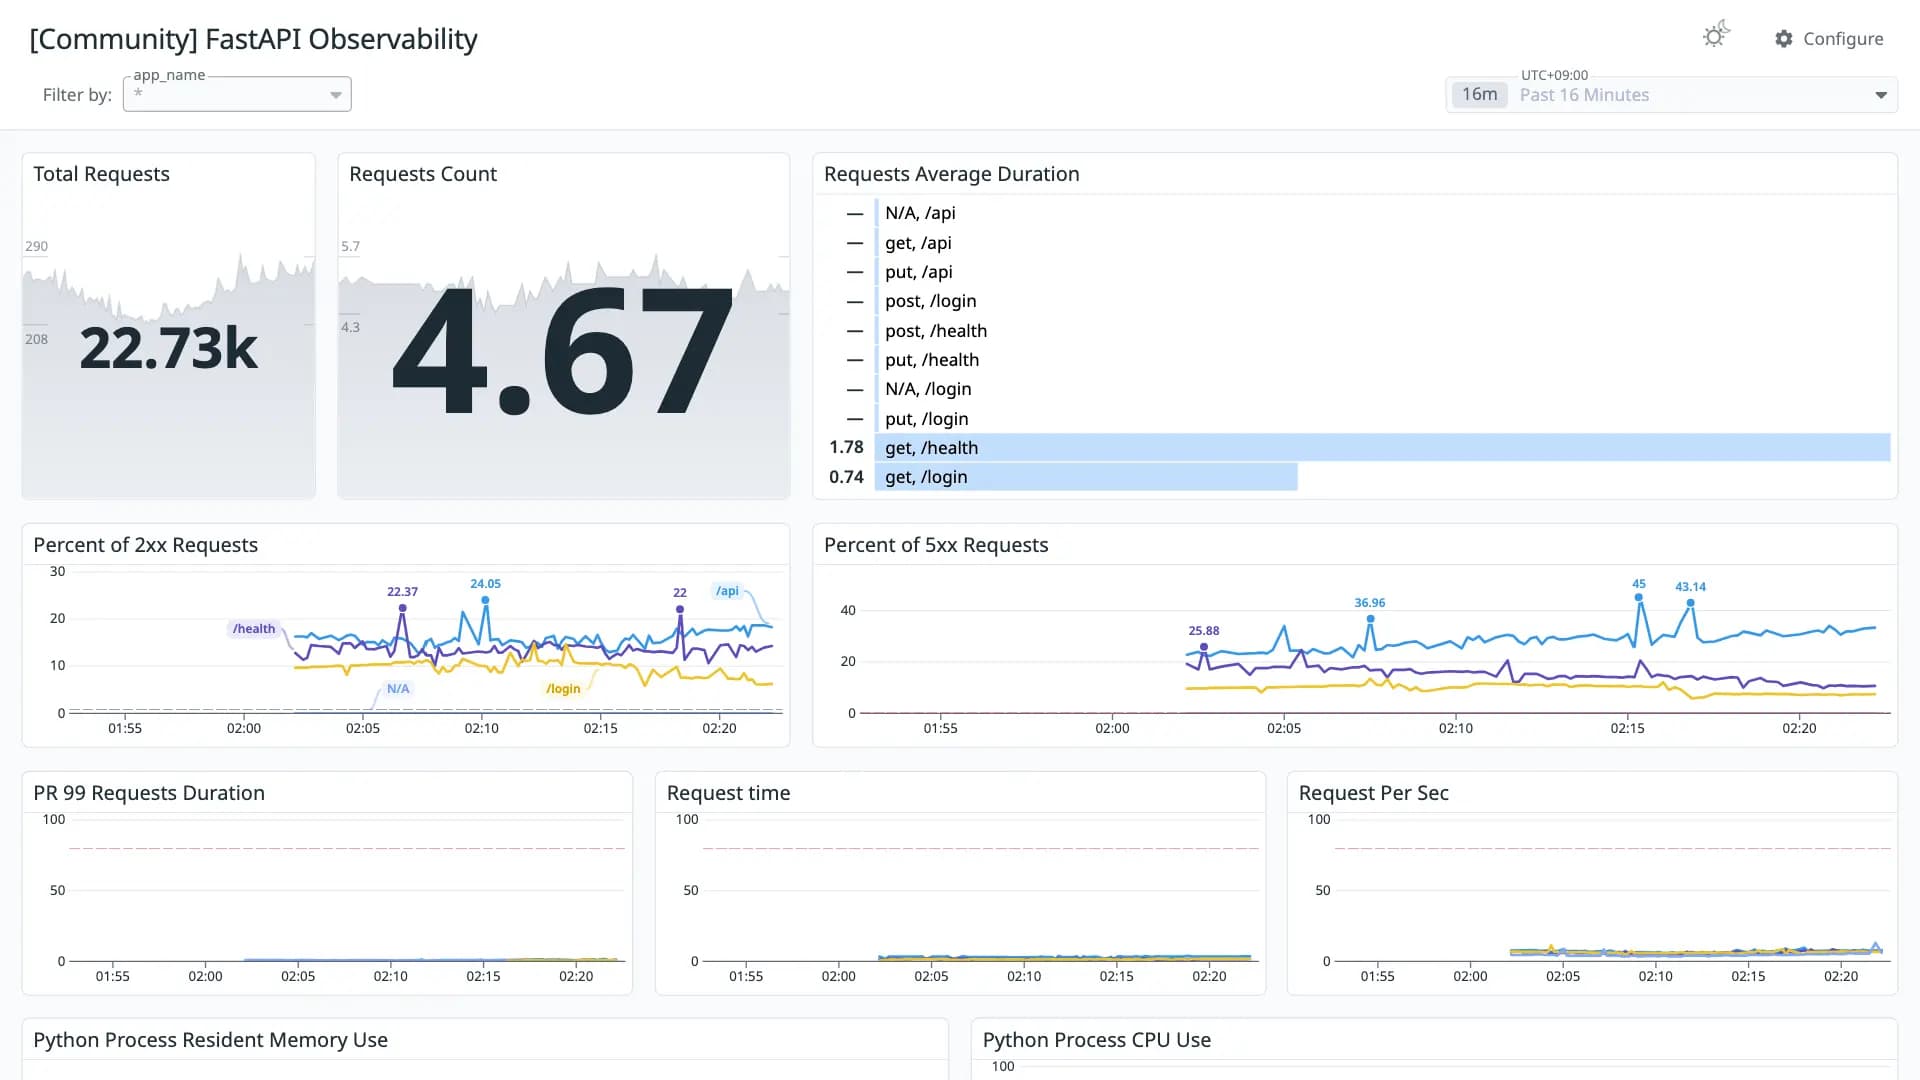Expand the time range dropdown arrow
This screenshot has width=1920, height=1080.
coord(1881,95)
